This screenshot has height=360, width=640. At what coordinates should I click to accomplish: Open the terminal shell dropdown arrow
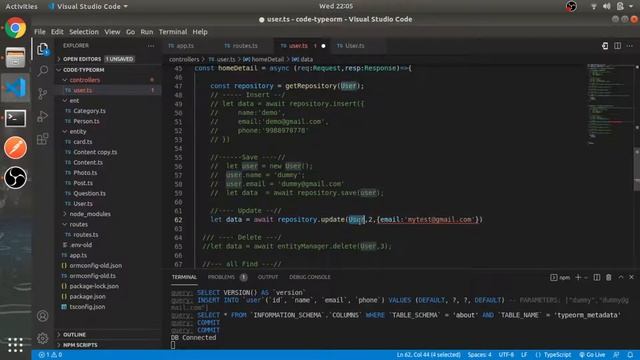(x=586, y=278)
